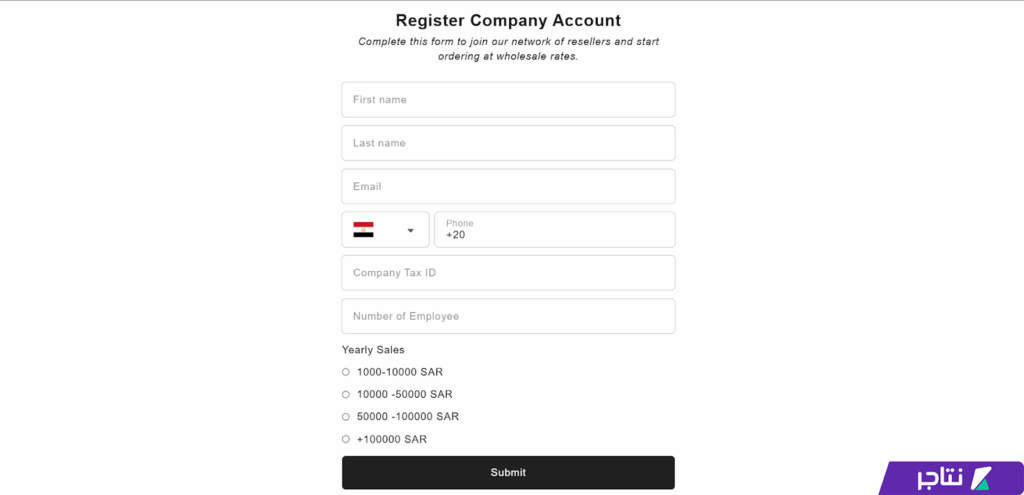
Task: Activate the Email input box
Action: [x=508, y=187]
